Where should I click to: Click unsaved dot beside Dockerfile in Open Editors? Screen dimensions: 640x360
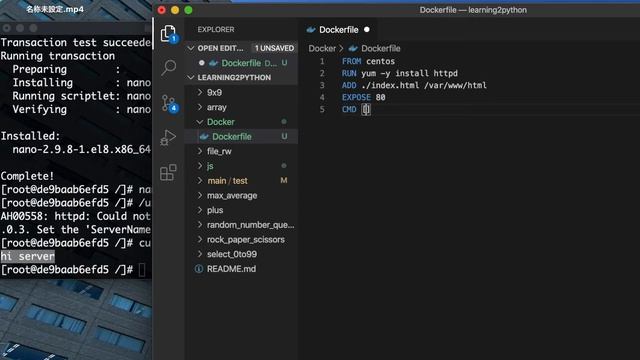tap(202, 63)
